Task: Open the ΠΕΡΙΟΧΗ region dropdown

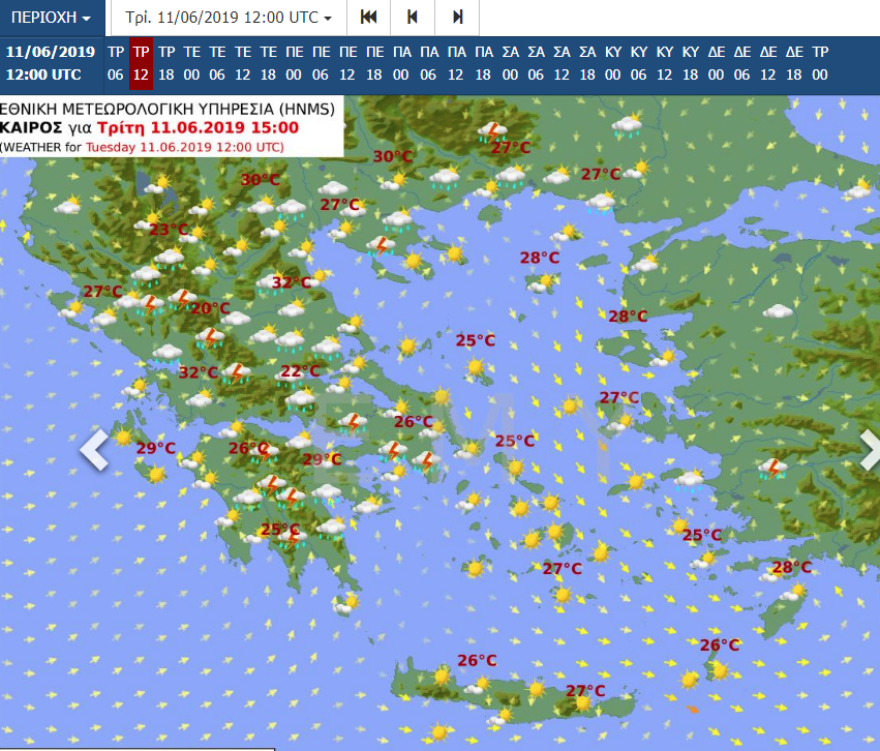Action: point(51,18)
